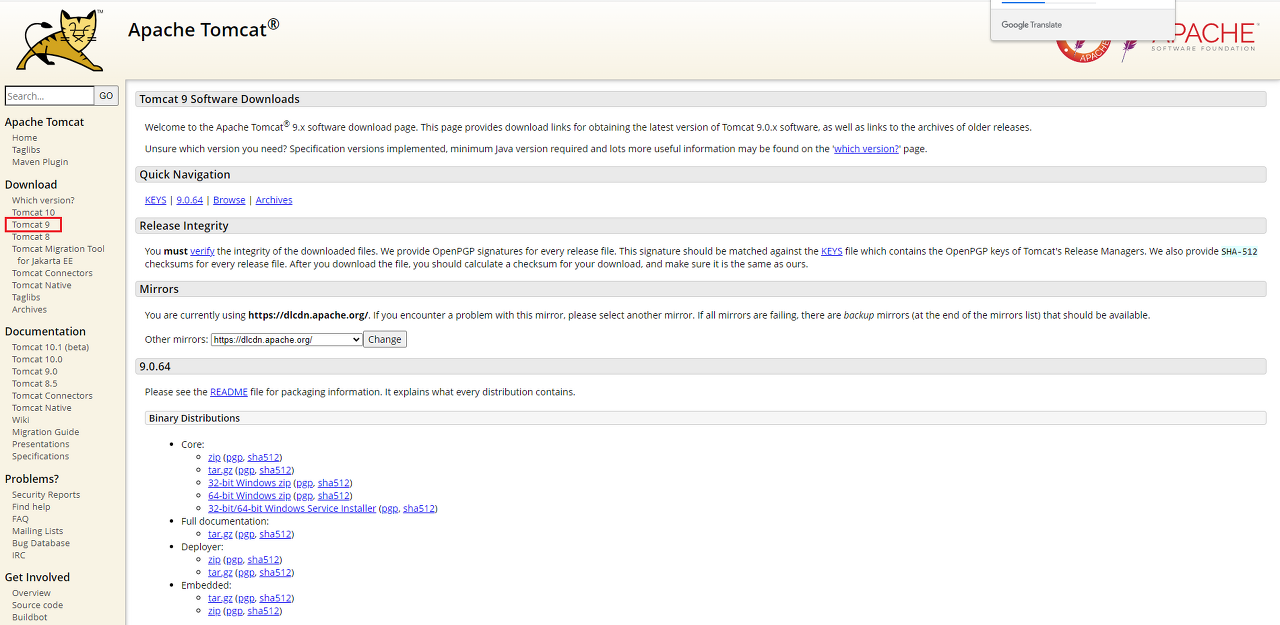The image size is (1280, 625).
Task: Open Tomcat 9.0 documentation
Action: tap(35, 371)
